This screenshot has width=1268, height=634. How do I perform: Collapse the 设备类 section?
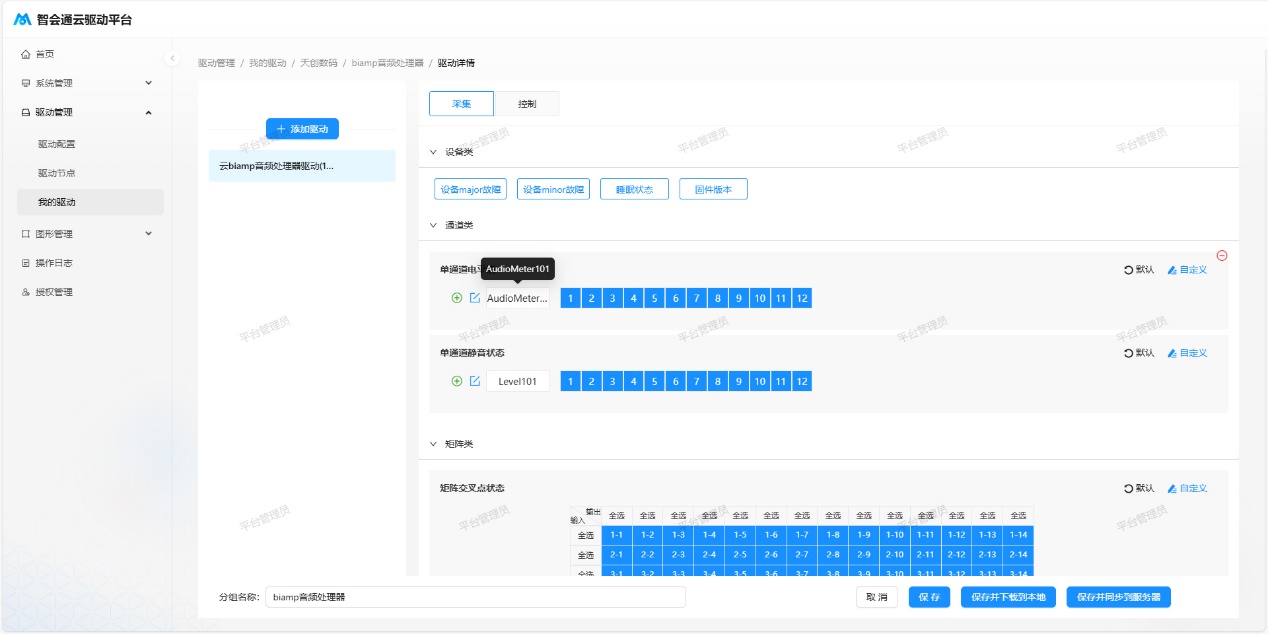pyautogui.click(x=433, y=152)
